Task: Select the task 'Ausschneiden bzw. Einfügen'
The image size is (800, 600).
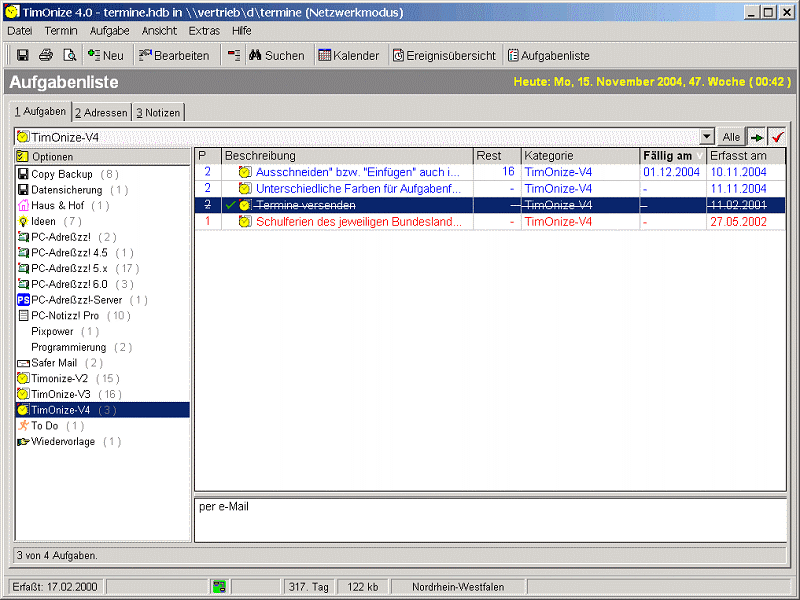Action: tap(490, 172)
